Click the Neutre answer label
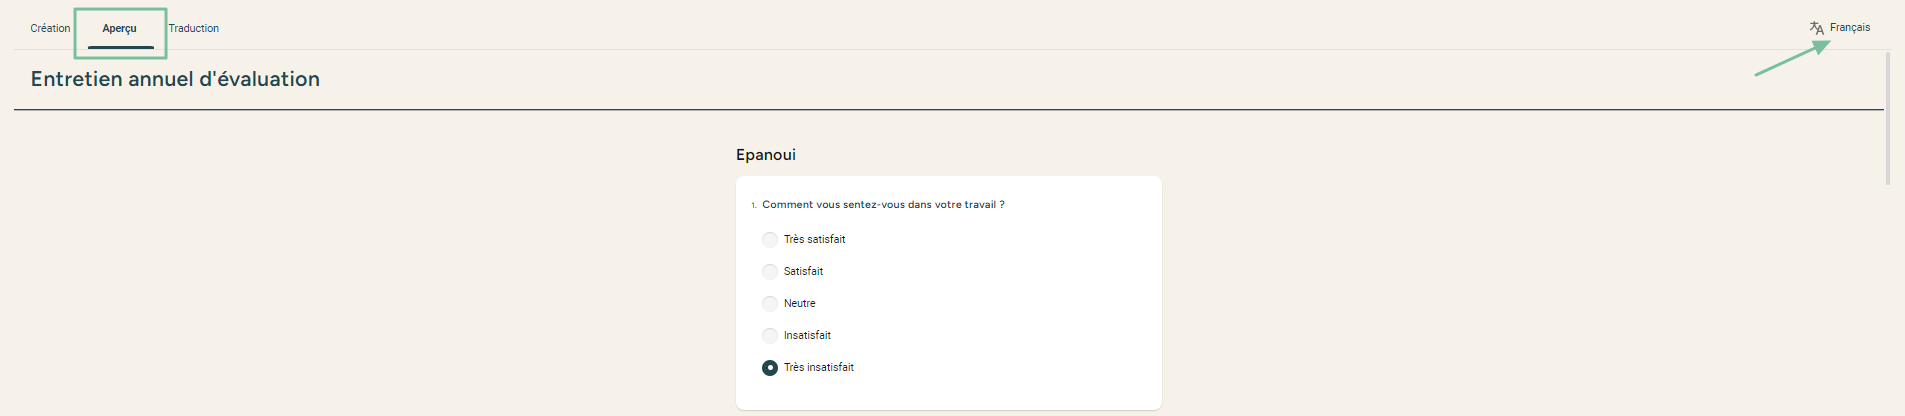The width and height of the screenshot is (1905, 416). [x=800, y=304]
